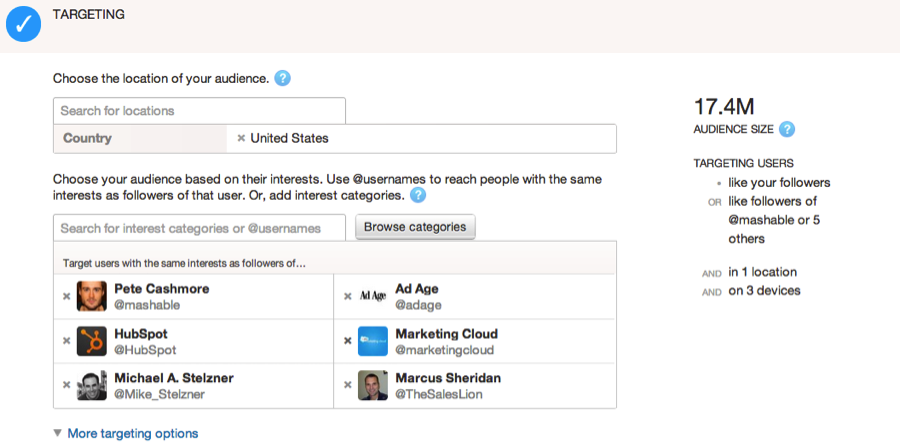Remove HubSpot from targeted users
This screenshot has width=900, height=443.
pos(67,341)
